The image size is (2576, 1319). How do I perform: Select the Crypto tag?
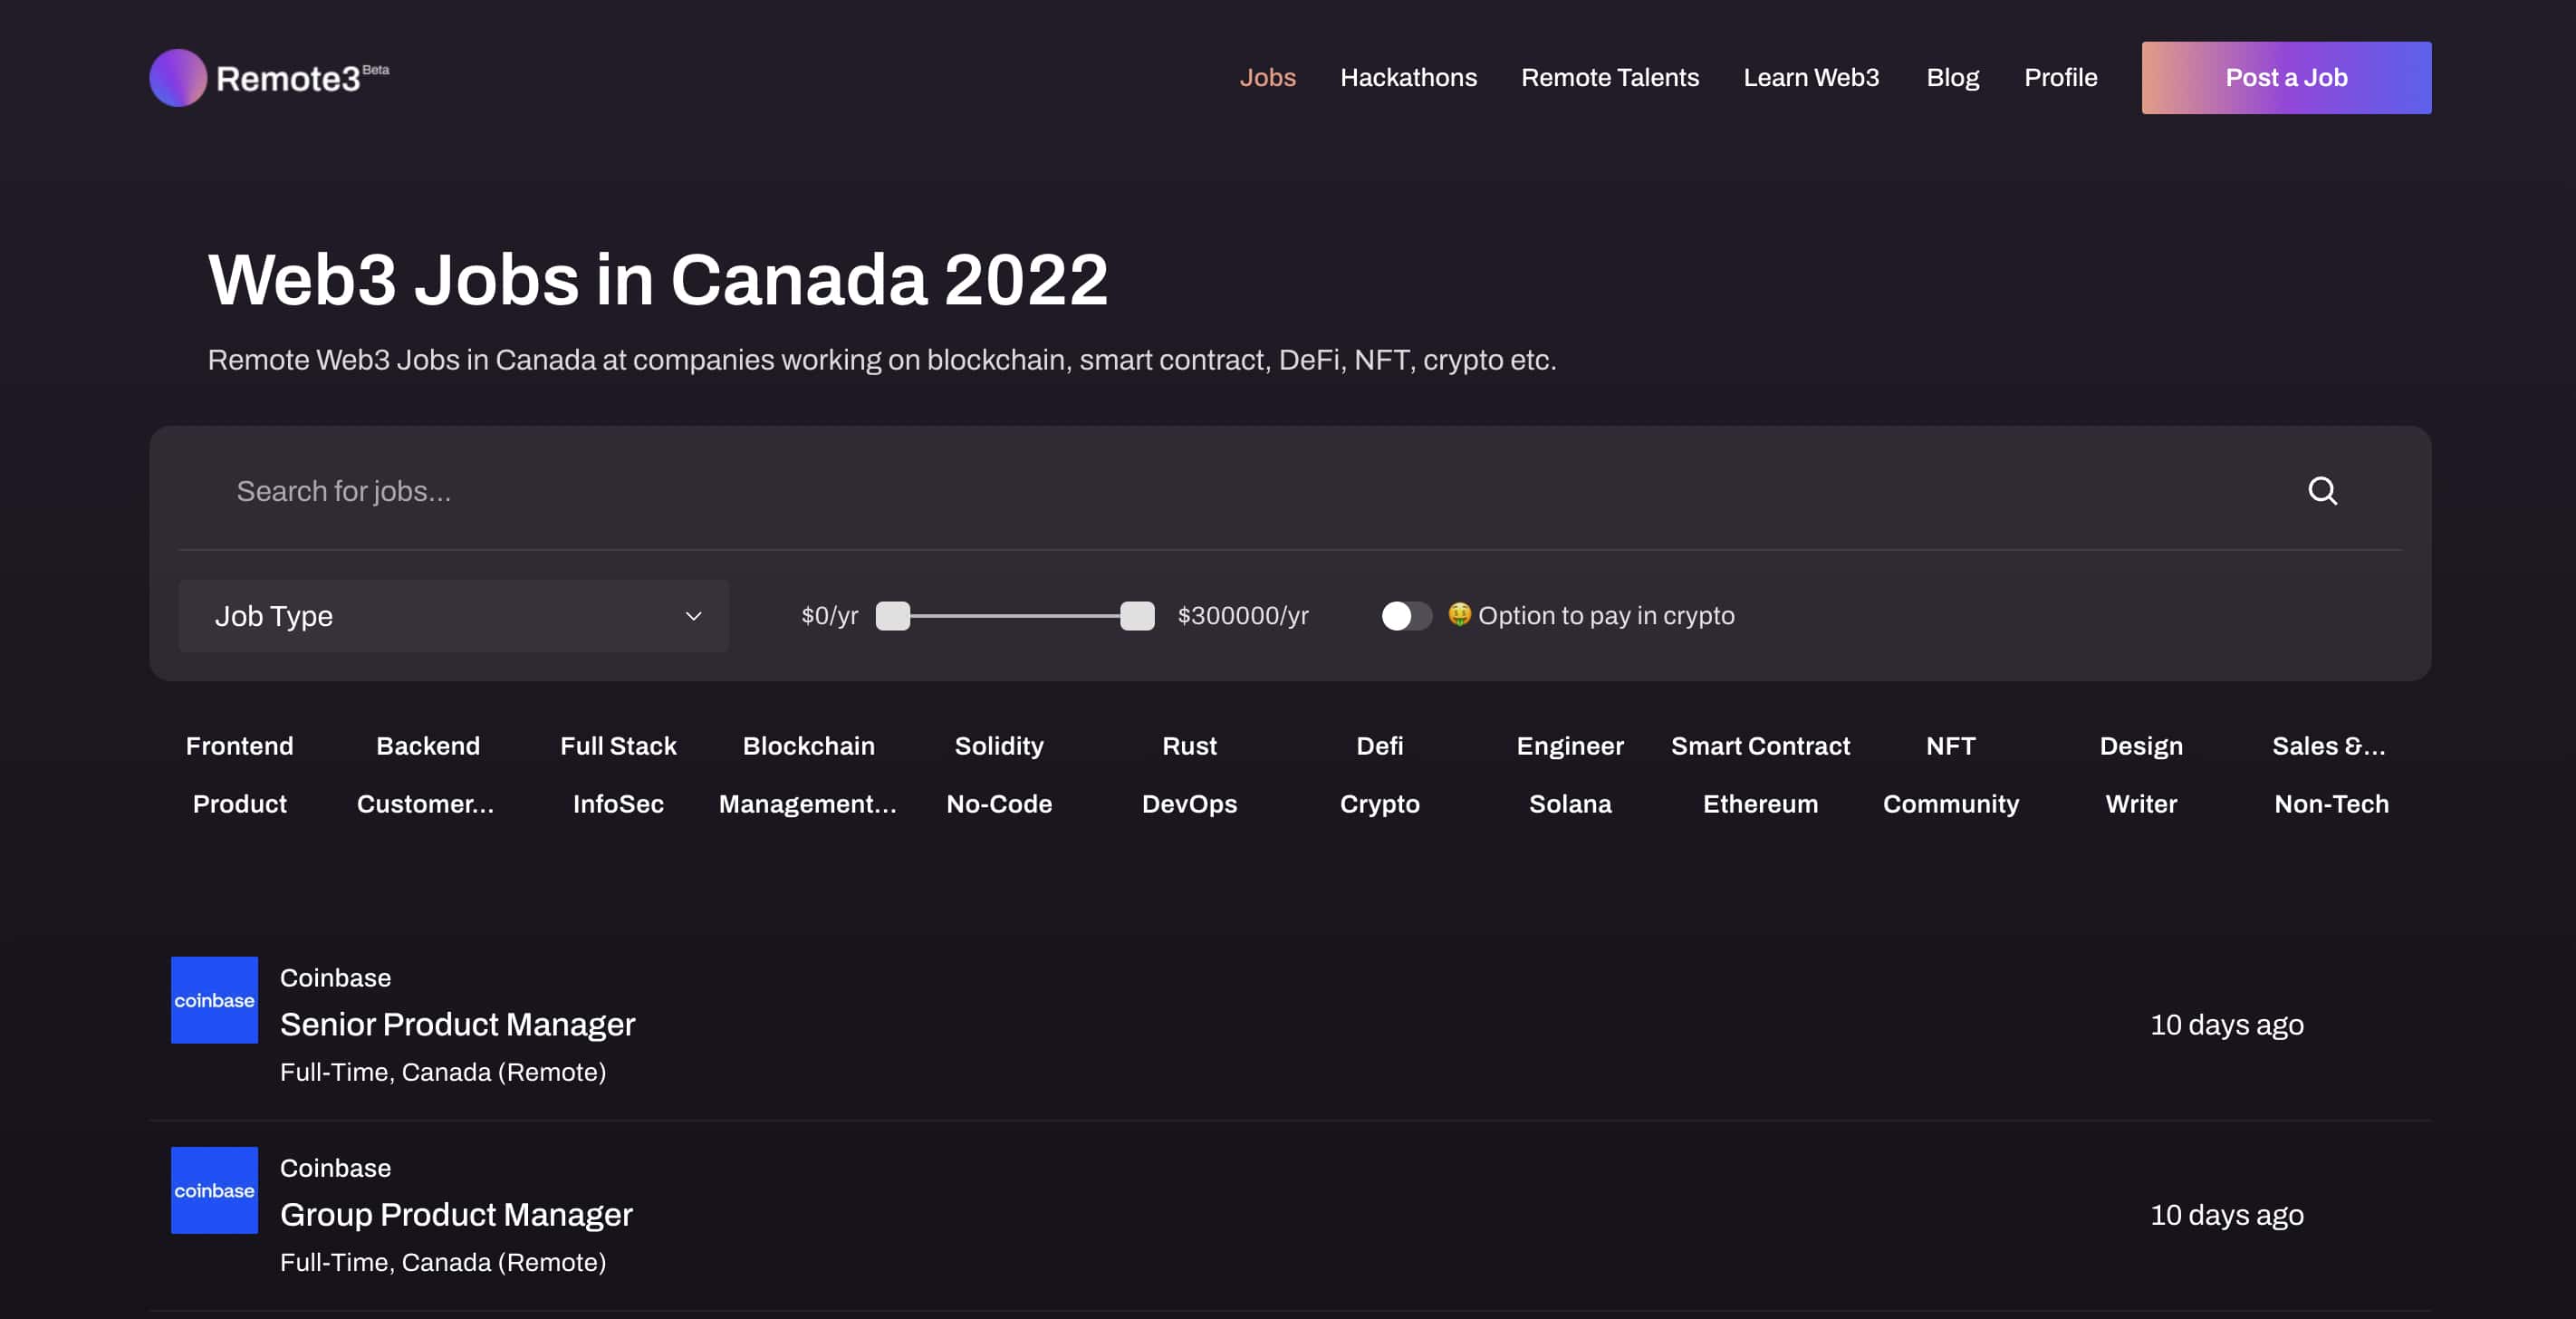tap(1379, 804)
